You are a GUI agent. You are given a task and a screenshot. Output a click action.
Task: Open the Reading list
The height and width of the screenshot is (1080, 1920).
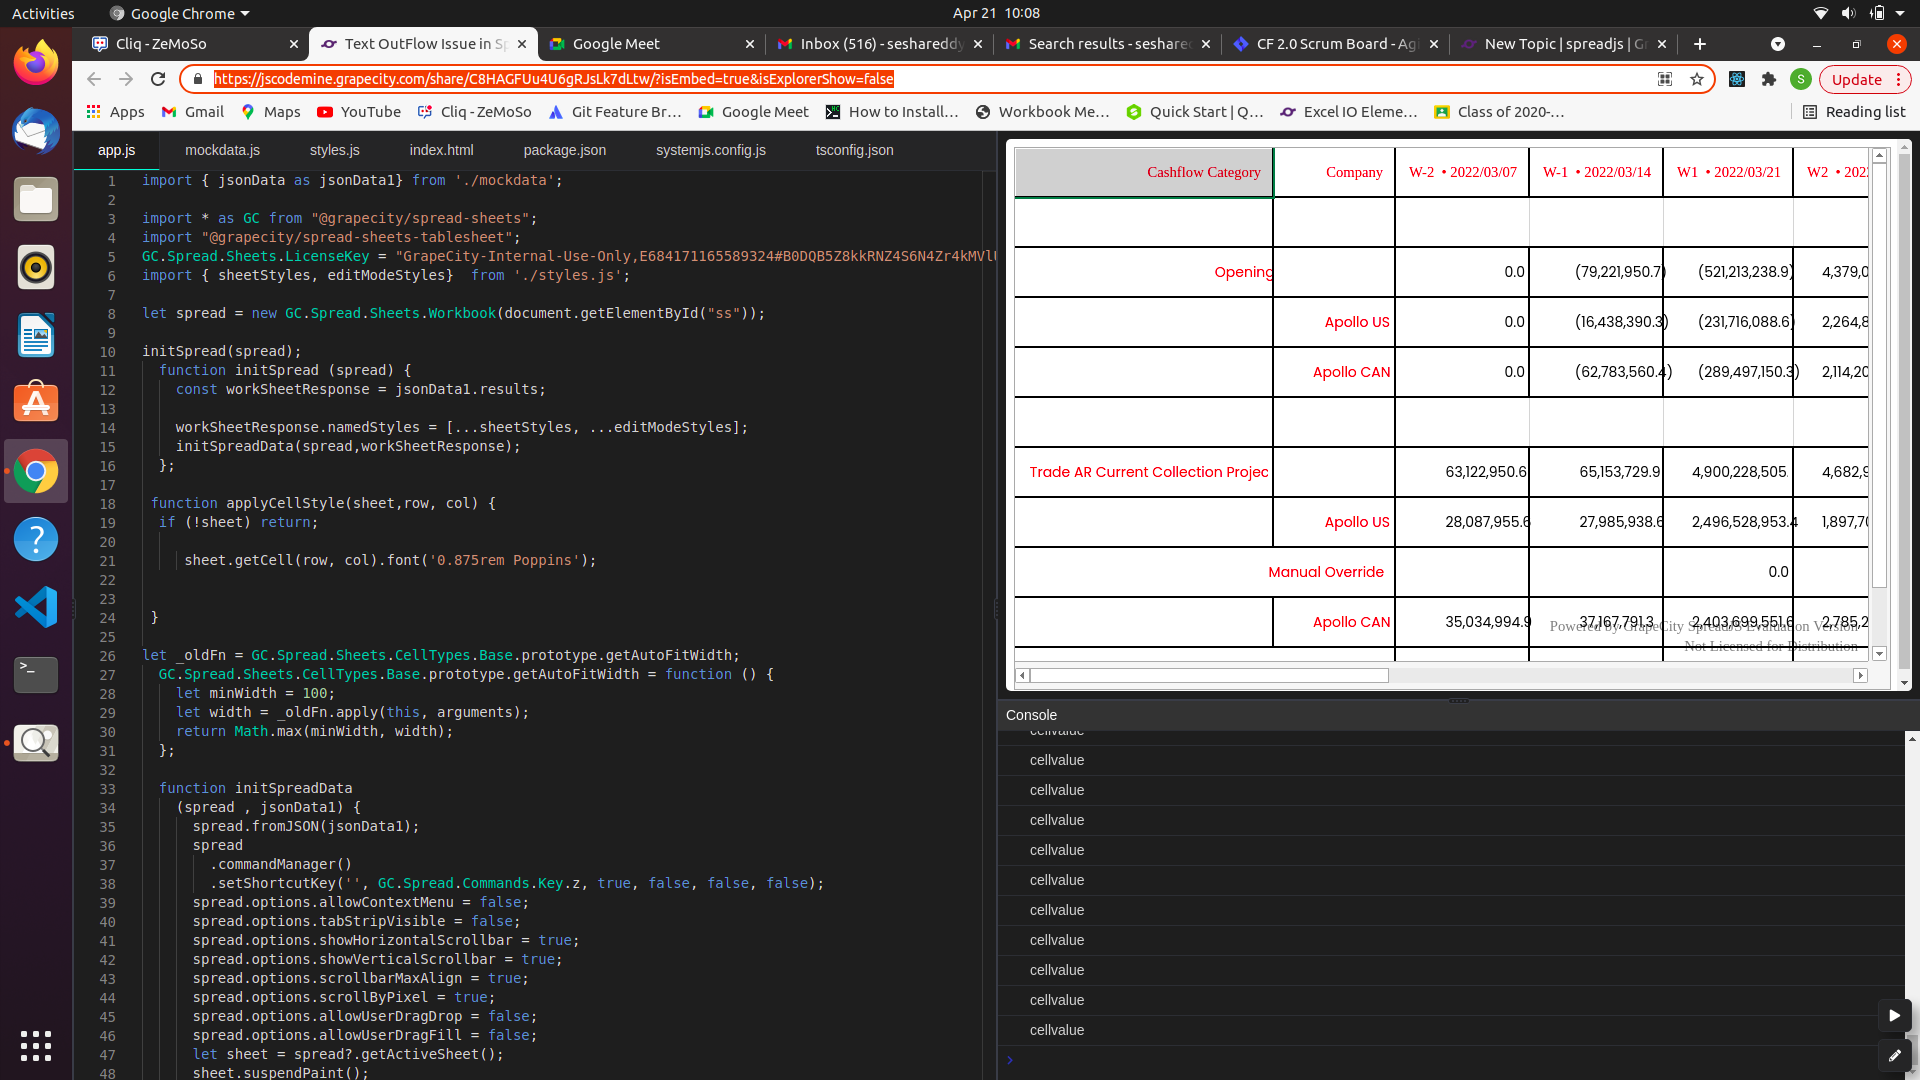1854,112
